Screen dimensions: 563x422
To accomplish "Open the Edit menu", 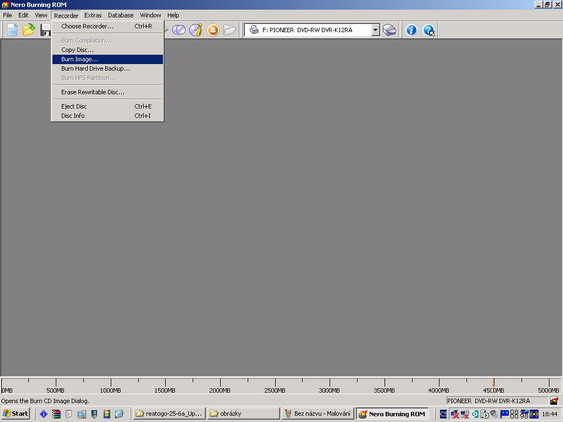I will 23,15.
